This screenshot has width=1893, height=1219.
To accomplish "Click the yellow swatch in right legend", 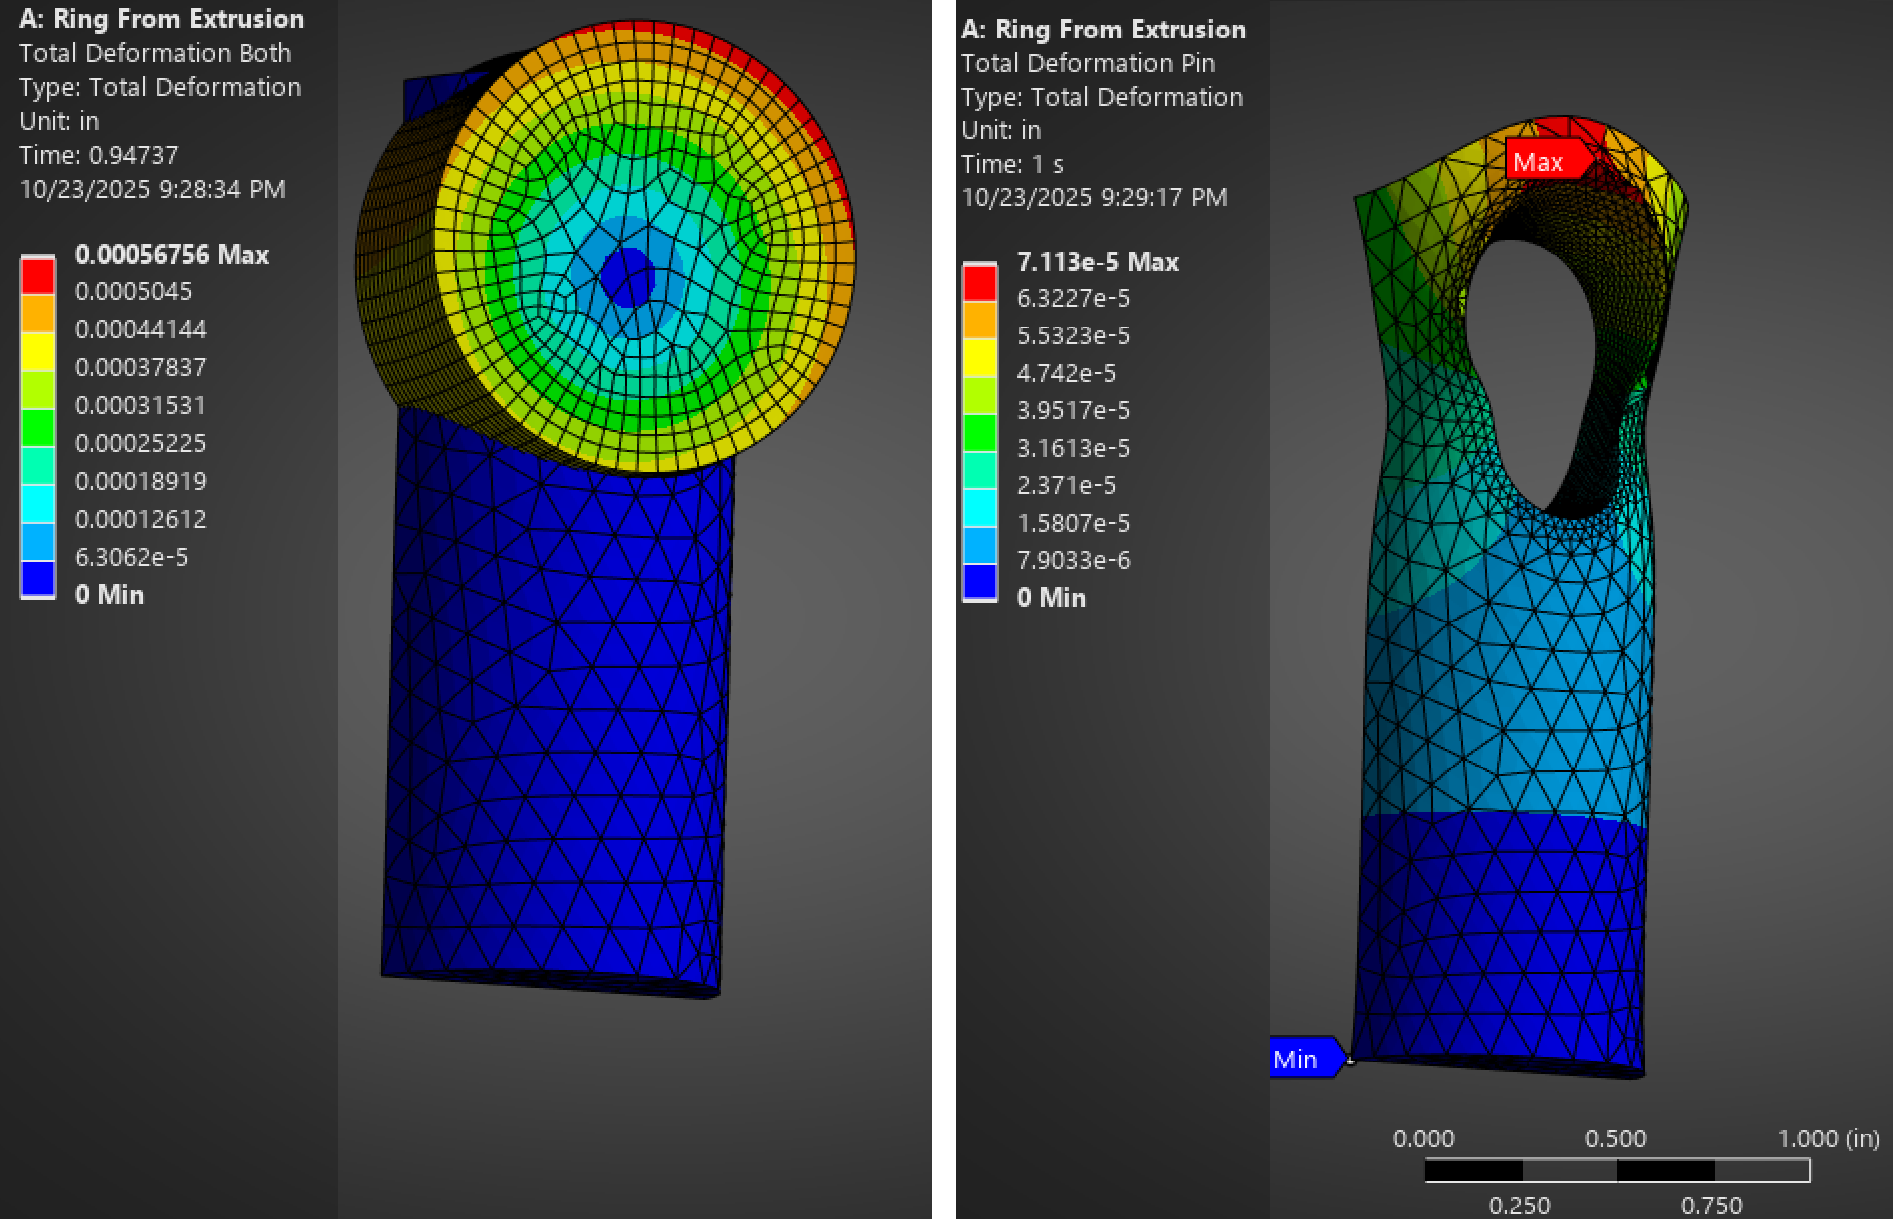I will point(980,357).
